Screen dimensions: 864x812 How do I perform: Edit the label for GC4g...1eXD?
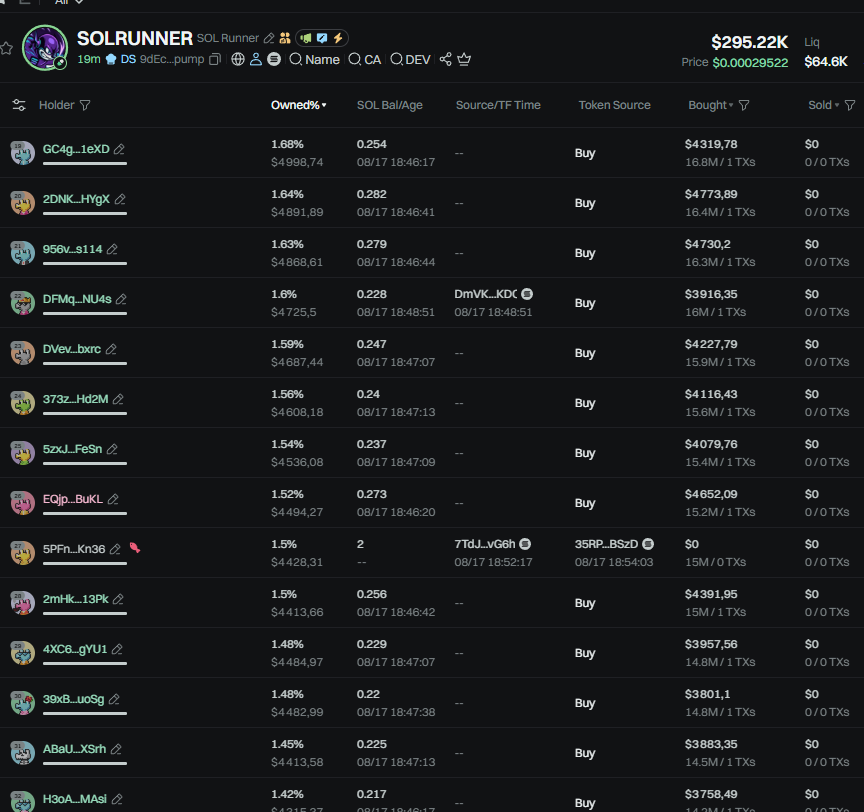119,149
